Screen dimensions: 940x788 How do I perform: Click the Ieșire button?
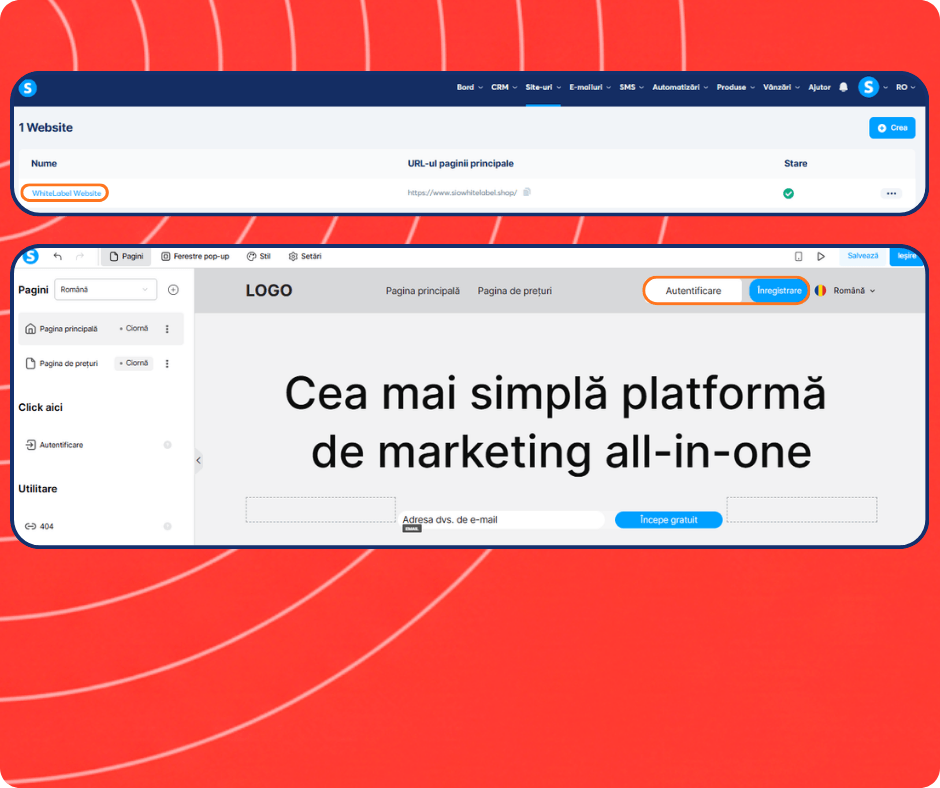906,256
